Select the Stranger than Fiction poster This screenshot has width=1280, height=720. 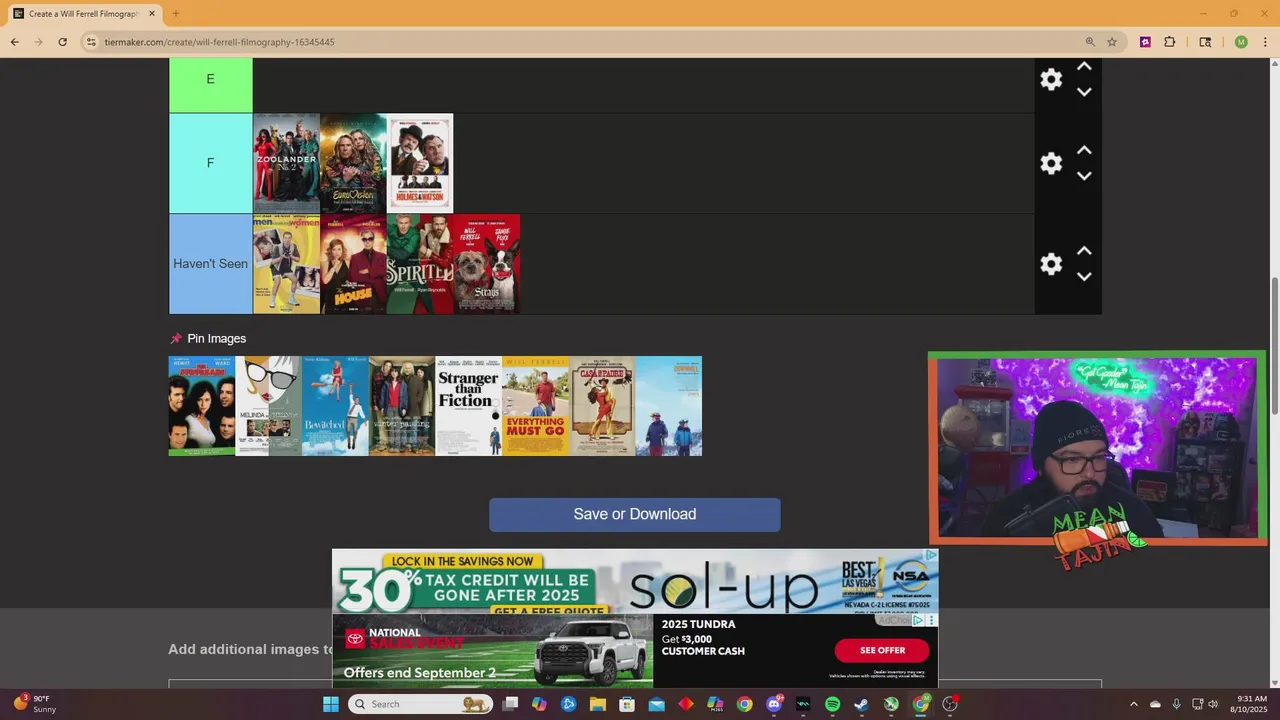pyautogui.click(x=468, y=406)
